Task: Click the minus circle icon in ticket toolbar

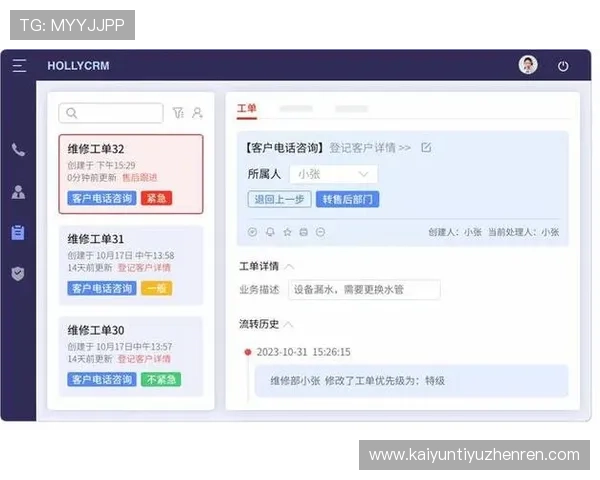Action: point(321,232)
